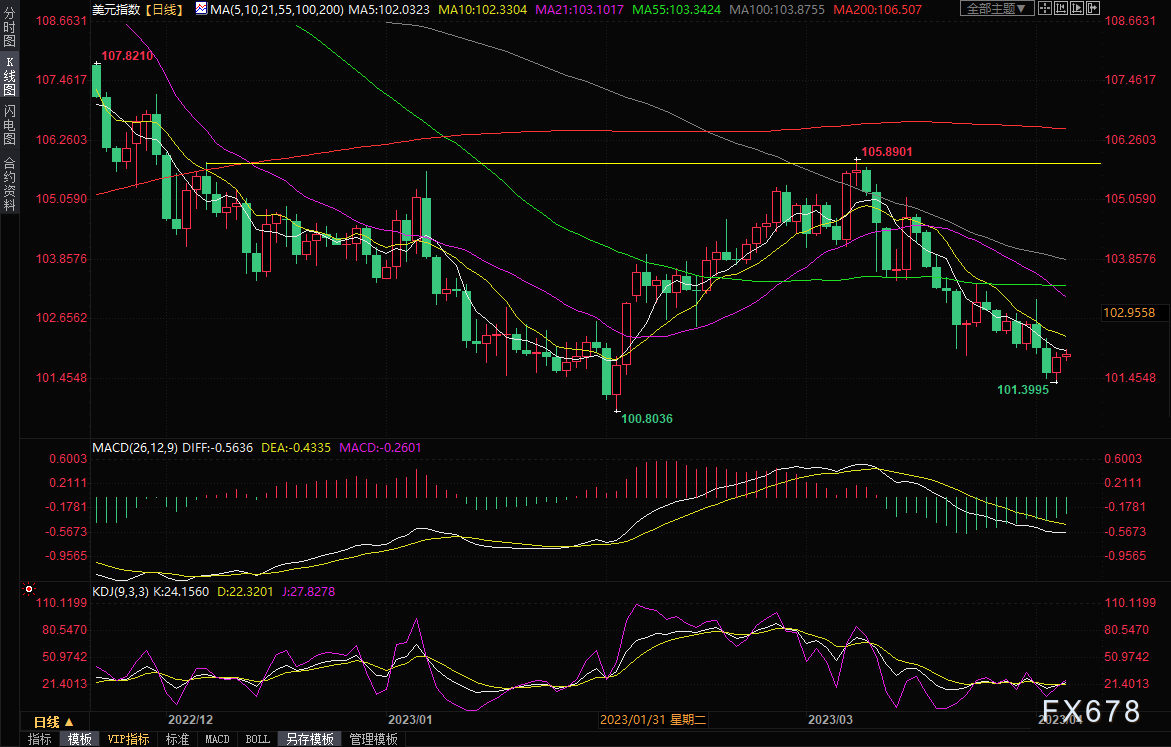Select the 模板 bottom tab
This screenshot has width=1171, height=747.
point(80,739)
